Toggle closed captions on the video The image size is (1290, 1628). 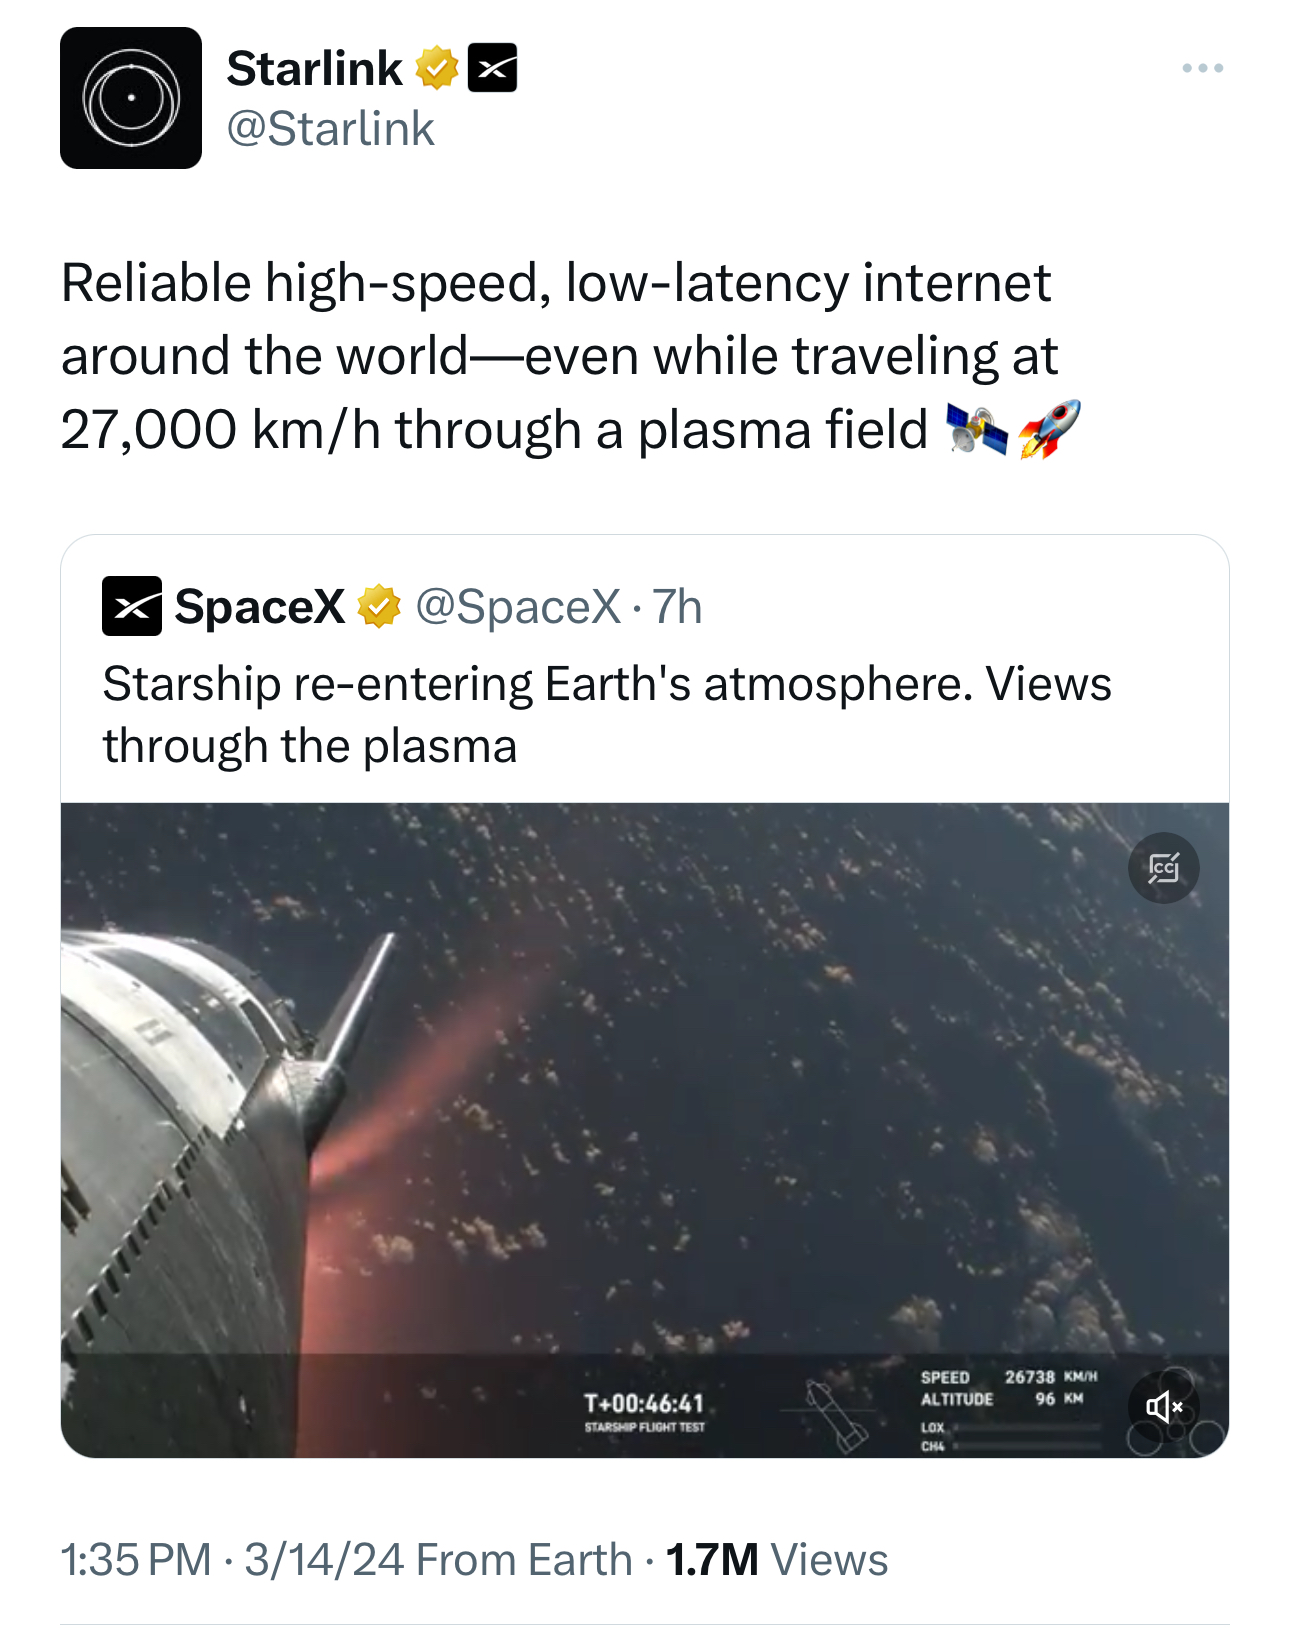tap(1163, 868)
